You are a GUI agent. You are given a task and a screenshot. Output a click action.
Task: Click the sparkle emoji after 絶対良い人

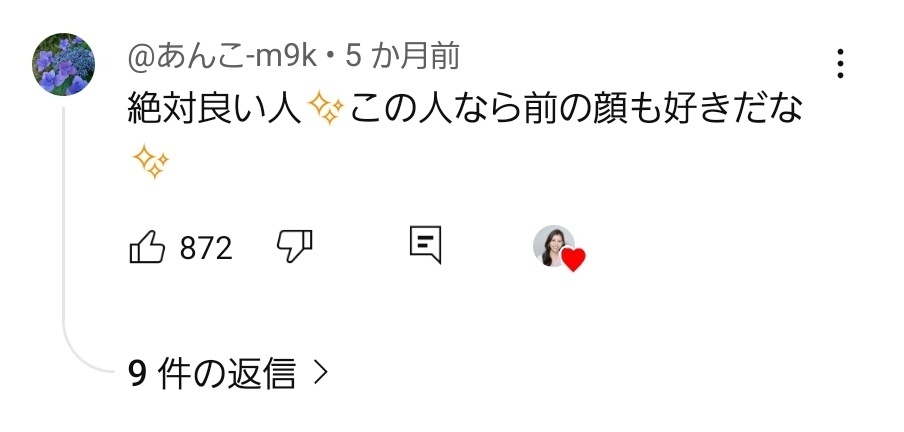point(325,108)
